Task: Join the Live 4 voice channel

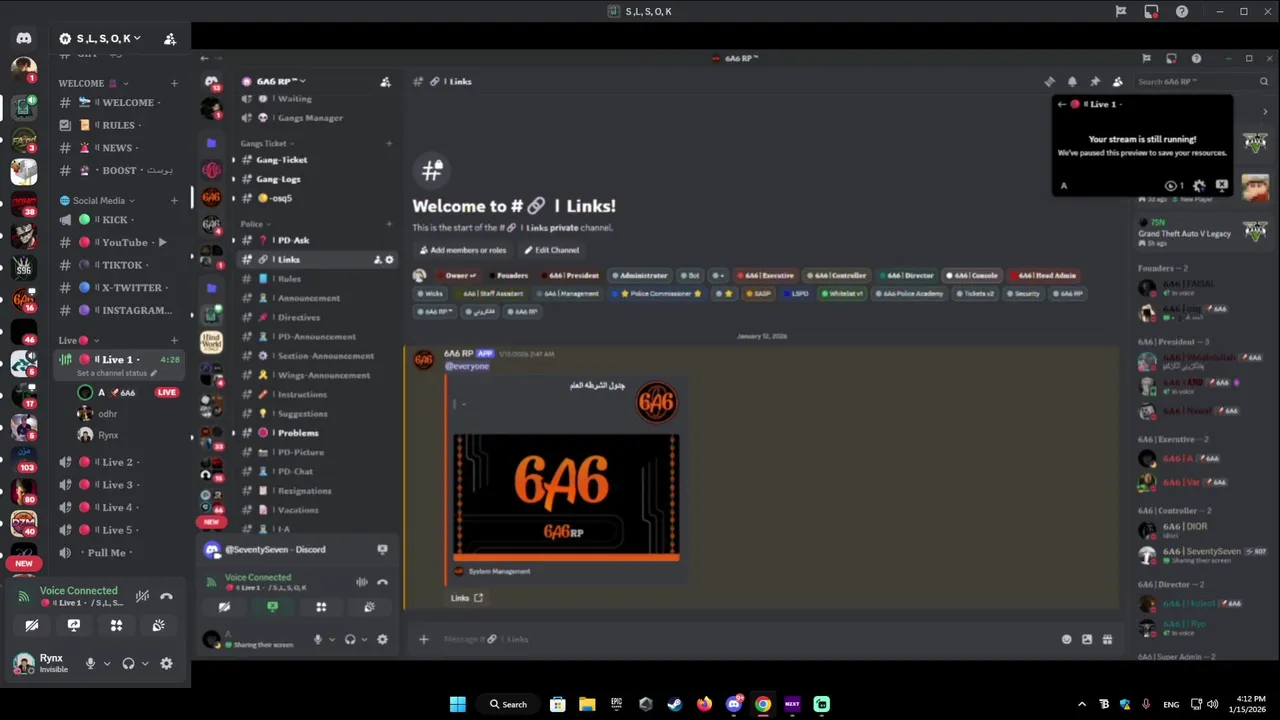Action: point(118,507)
